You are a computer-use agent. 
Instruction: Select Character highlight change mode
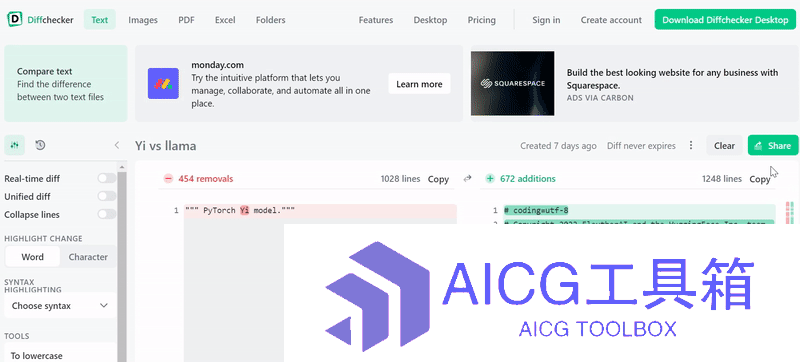pos(88,257)
